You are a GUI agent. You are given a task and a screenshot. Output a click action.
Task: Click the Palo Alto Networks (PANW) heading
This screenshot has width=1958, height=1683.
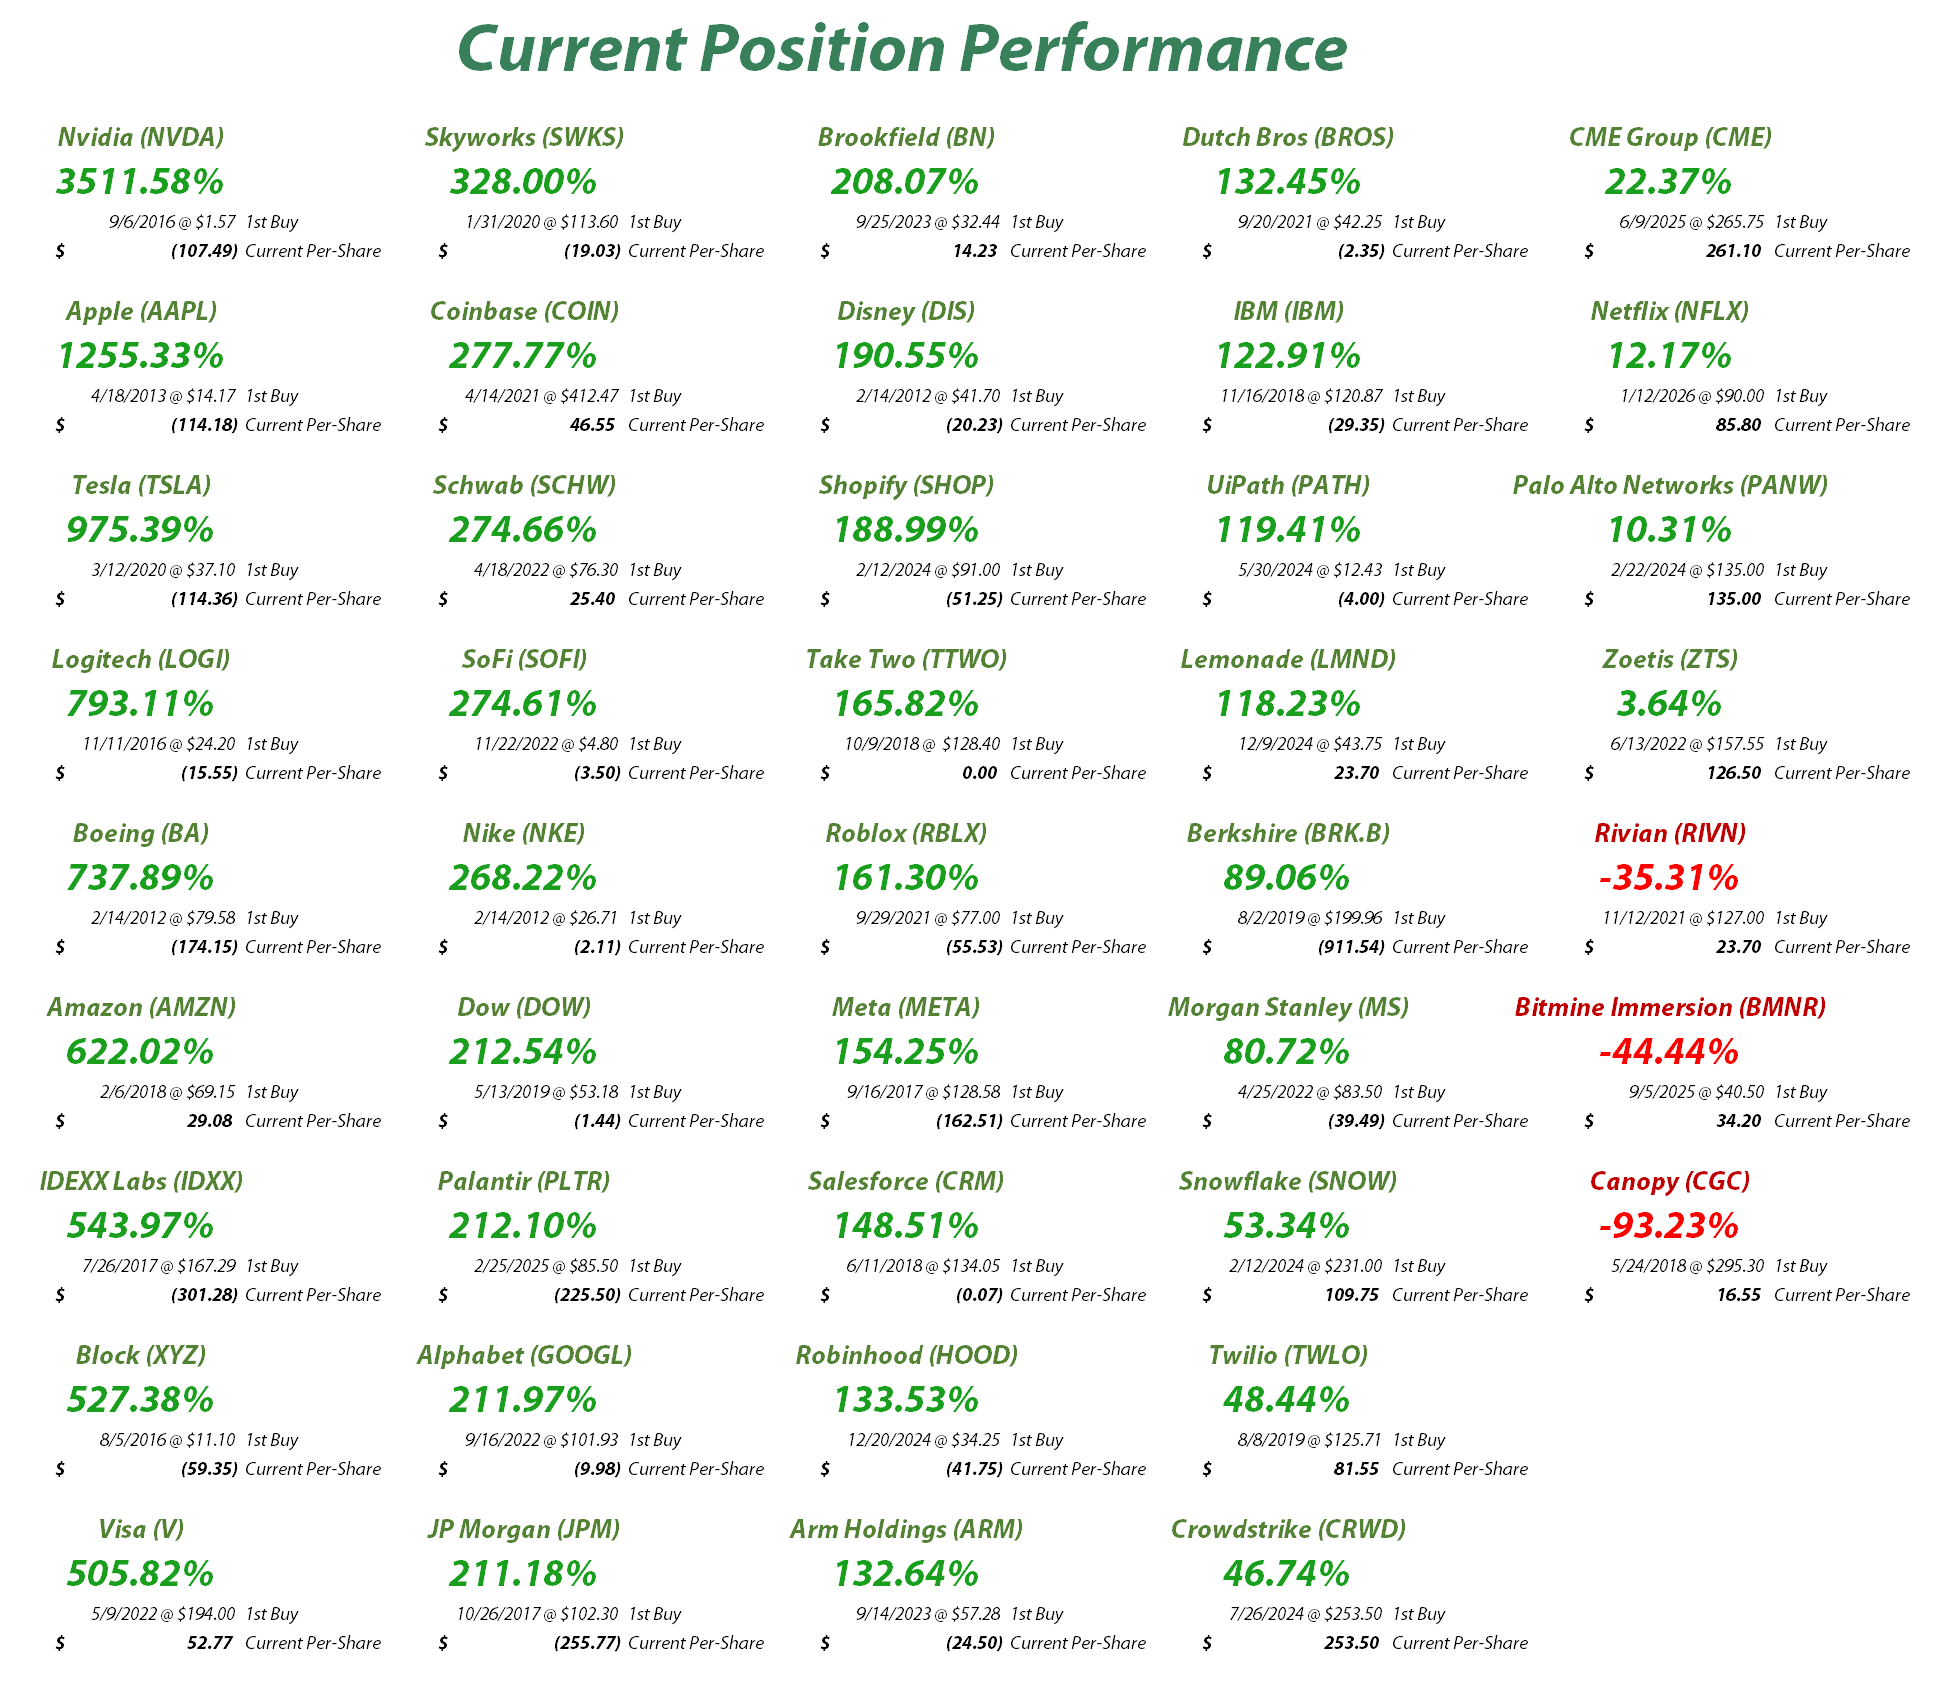point(1670,485)
